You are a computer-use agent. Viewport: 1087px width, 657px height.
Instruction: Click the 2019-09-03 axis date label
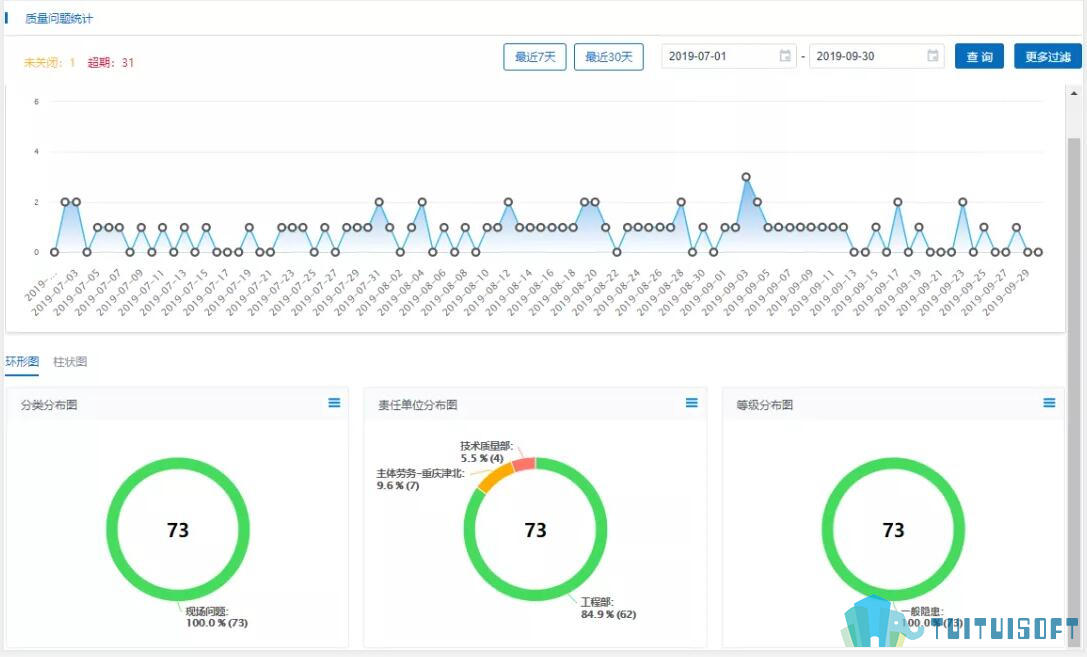click(724, 292)
